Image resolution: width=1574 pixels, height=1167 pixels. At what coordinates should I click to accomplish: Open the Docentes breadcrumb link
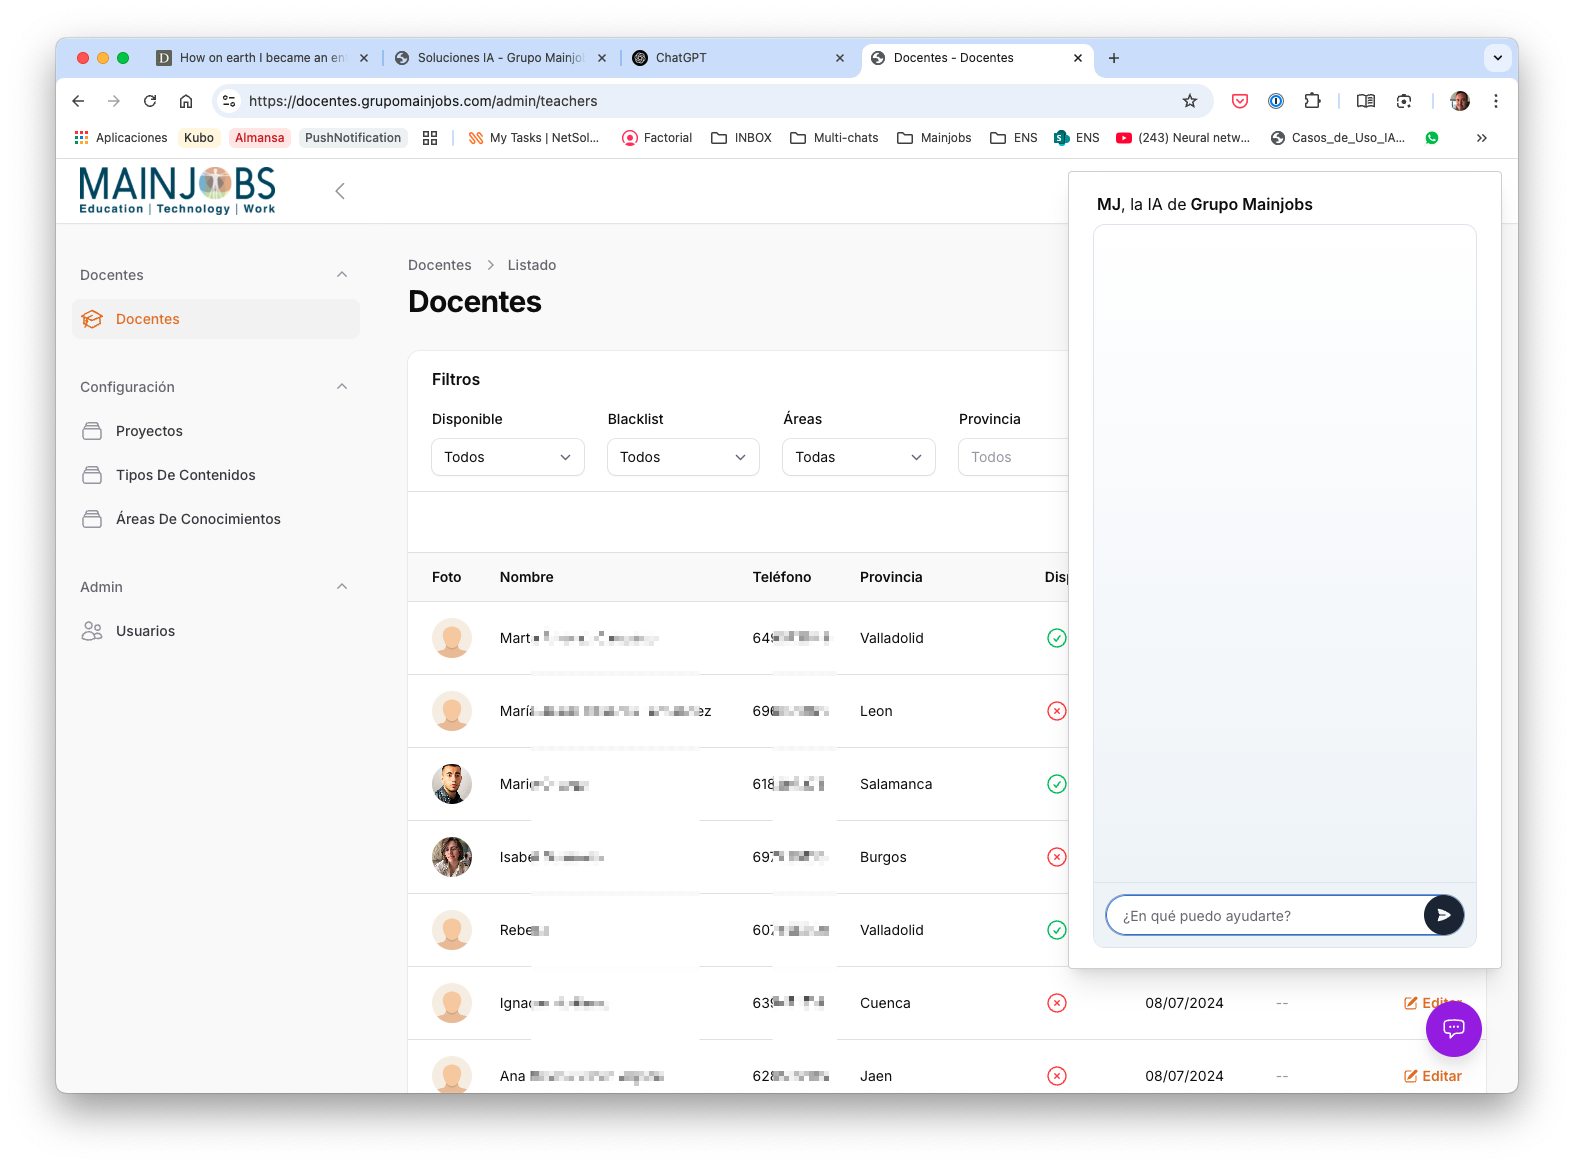pos(439,265)
